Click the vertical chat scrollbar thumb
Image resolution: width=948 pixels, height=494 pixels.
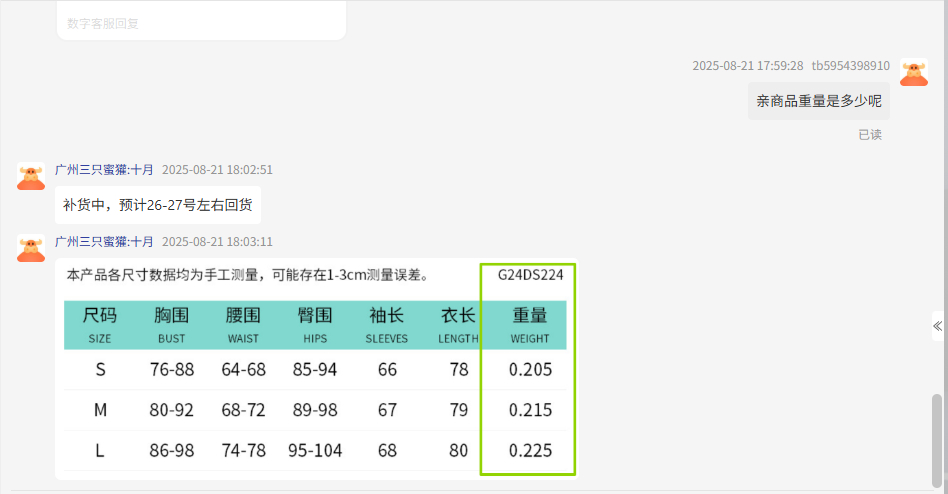click(936, 437)
